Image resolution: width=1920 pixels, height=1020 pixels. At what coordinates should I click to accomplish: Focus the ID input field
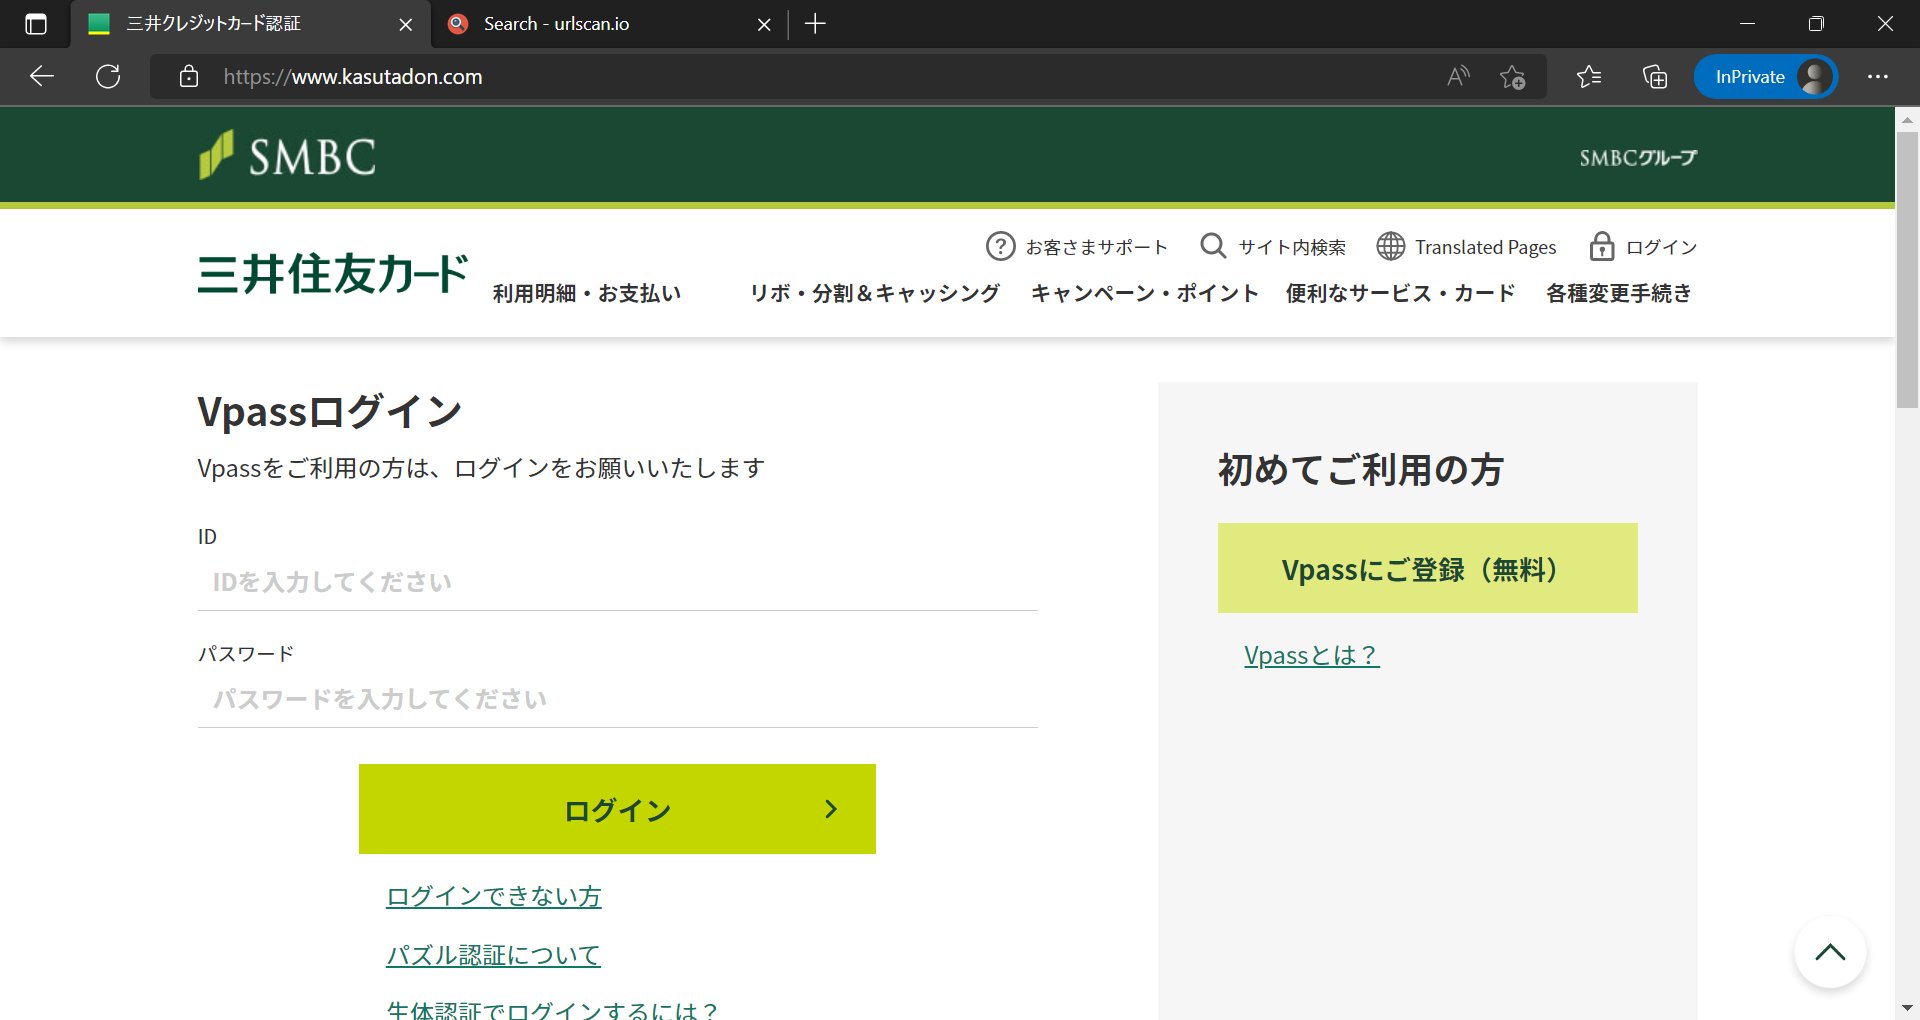[x=618, y=582]
